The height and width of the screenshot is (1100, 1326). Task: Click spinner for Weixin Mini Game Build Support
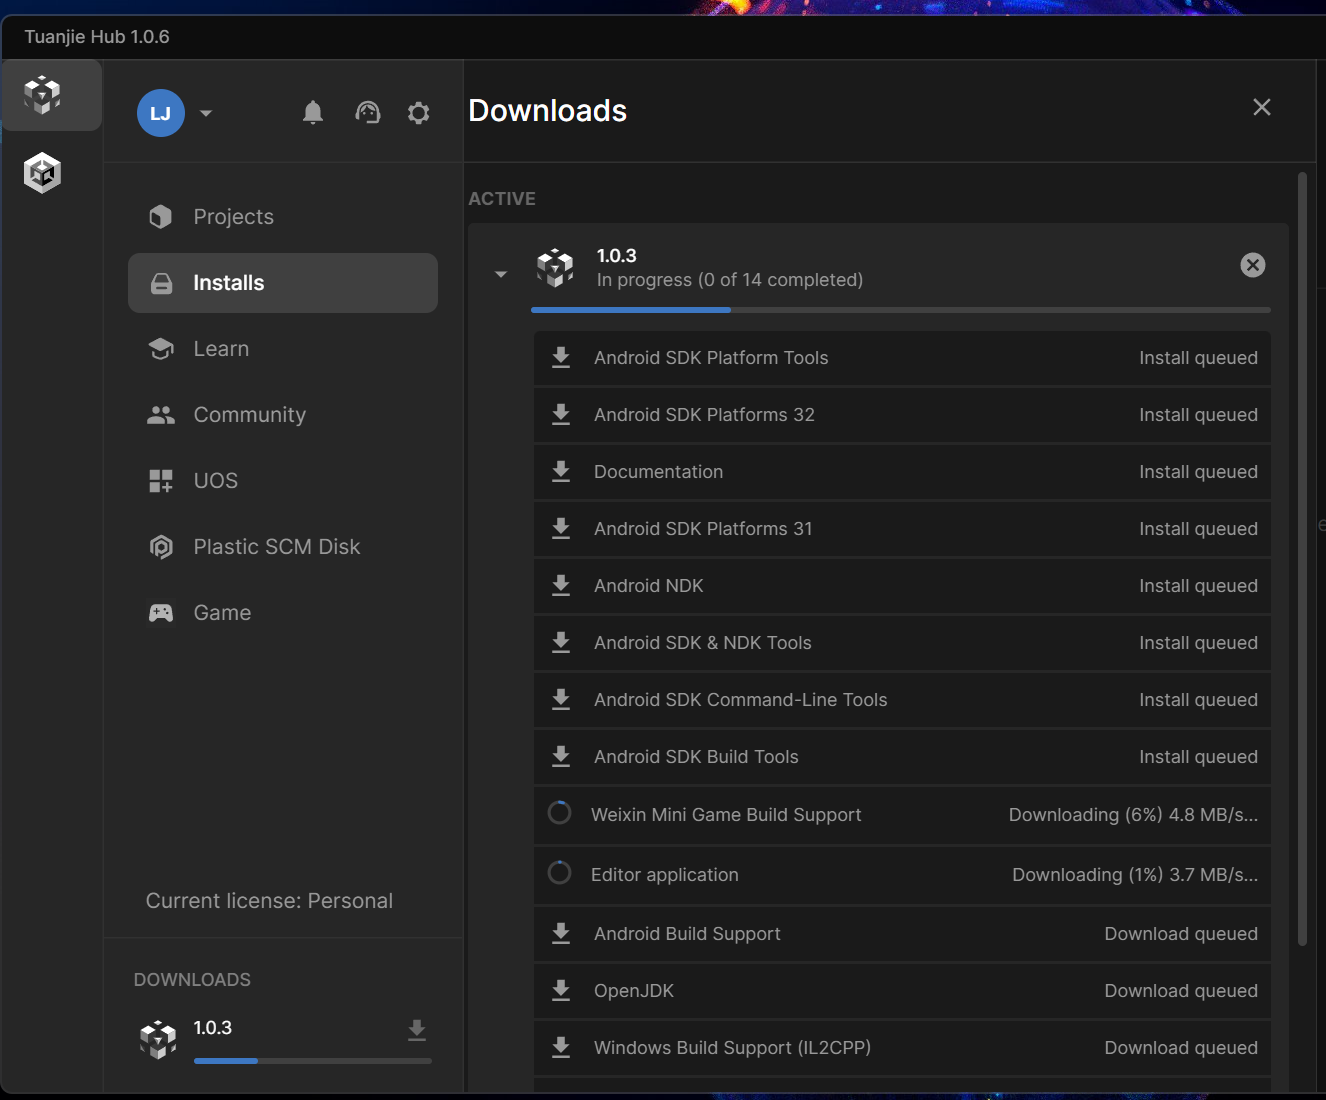(x=560, y=813)
